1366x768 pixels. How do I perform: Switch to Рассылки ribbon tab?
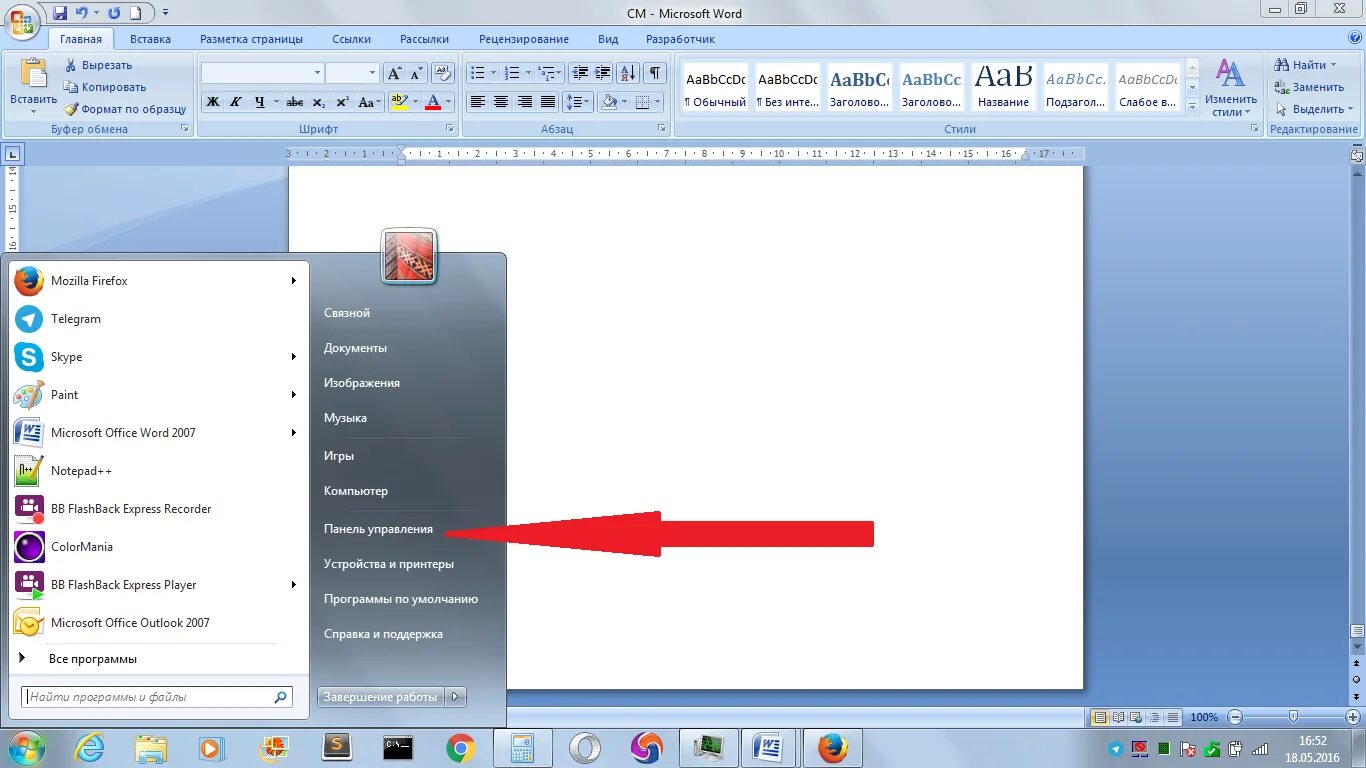point(424,39)
